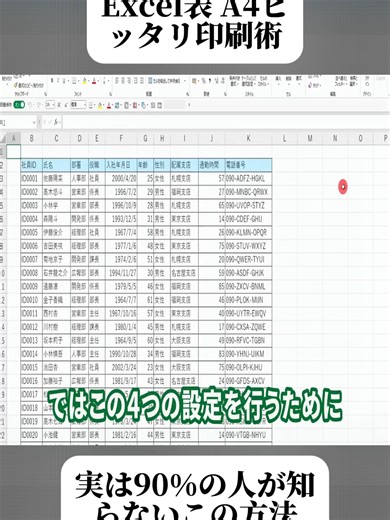Click the ribbon Borders icon
This screenshot has width=390, height=520.
(x=74, y=81)
